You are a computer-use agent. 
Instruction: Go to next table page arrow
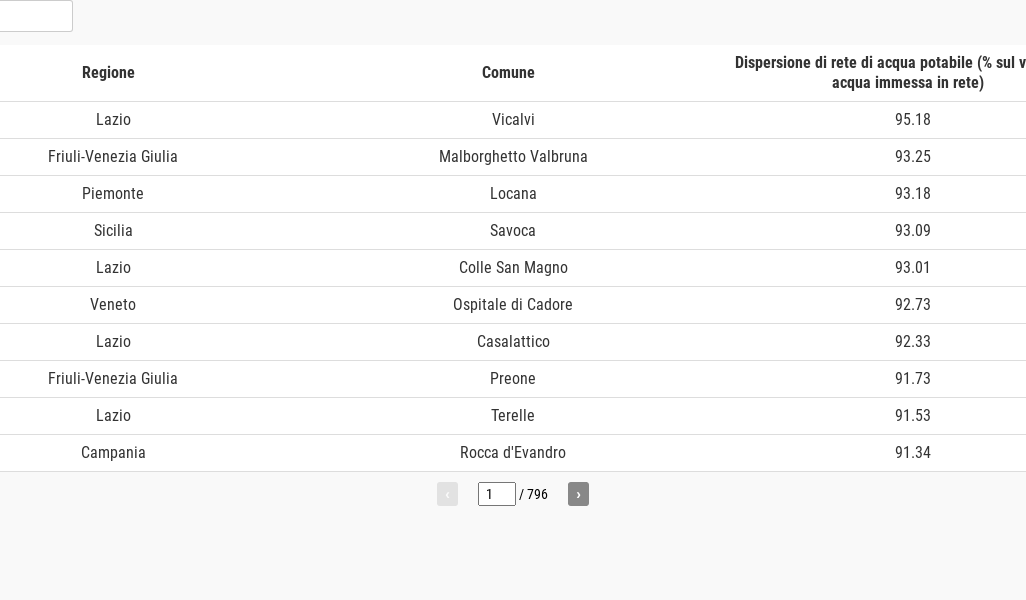tap(578, 494)
